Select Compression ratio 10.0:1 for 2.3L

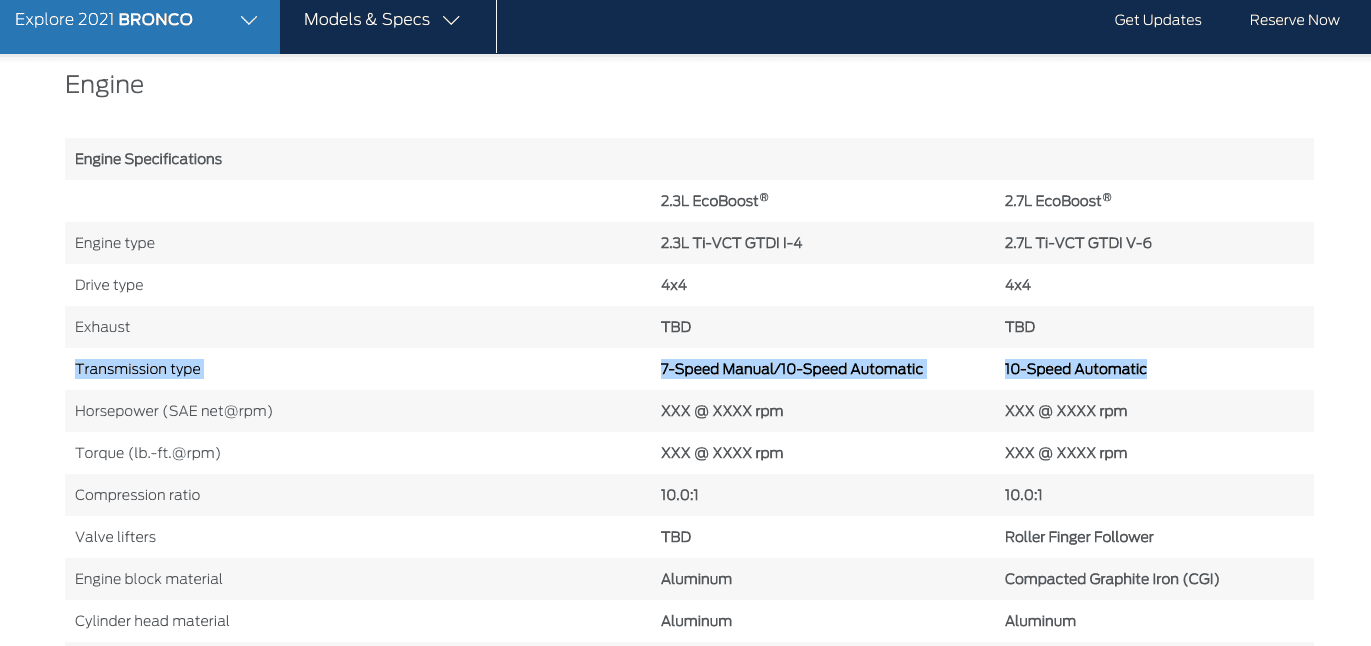pyautogui.click(x=680, y=495)
